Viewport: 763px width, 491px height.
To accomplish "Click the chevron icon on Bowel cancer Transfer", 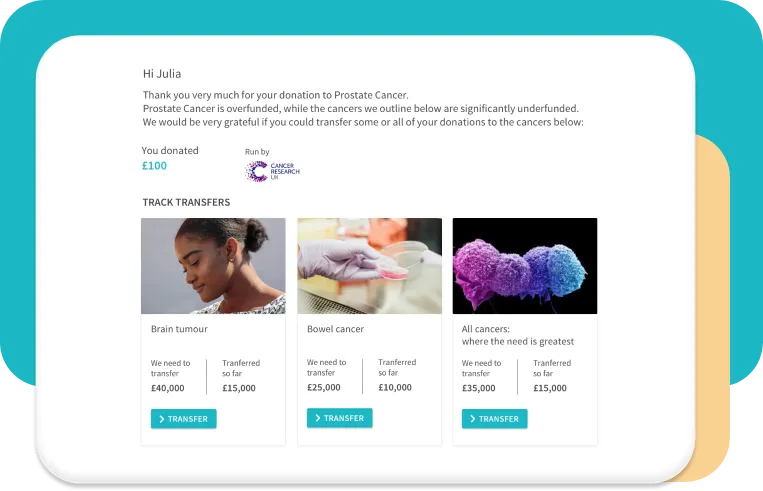I will pos(317,418).
